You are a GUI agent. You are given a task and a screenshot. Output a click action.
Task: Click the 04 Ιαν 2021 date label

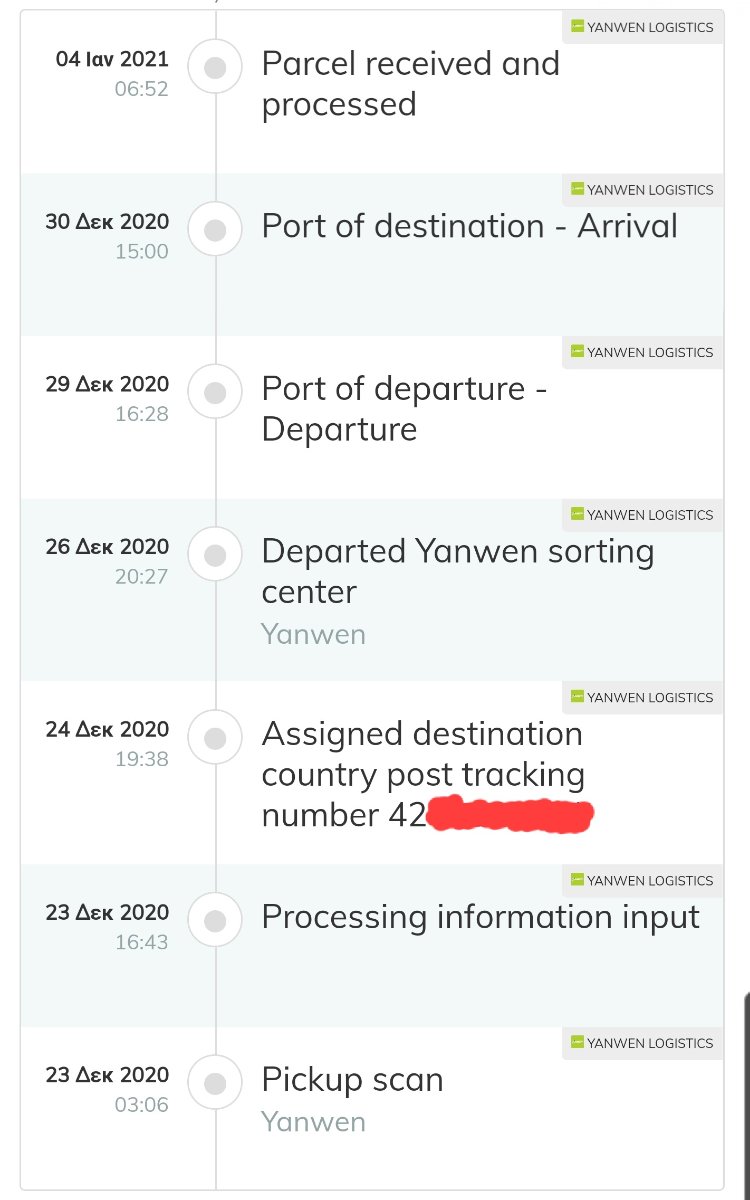(112, 58)
